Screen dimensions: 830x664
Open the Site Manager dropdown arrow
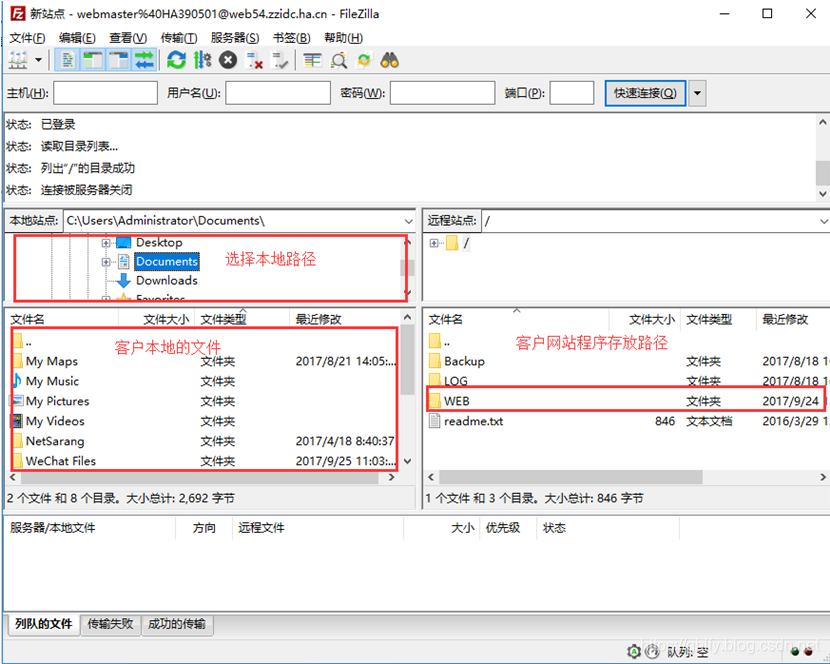38,60
